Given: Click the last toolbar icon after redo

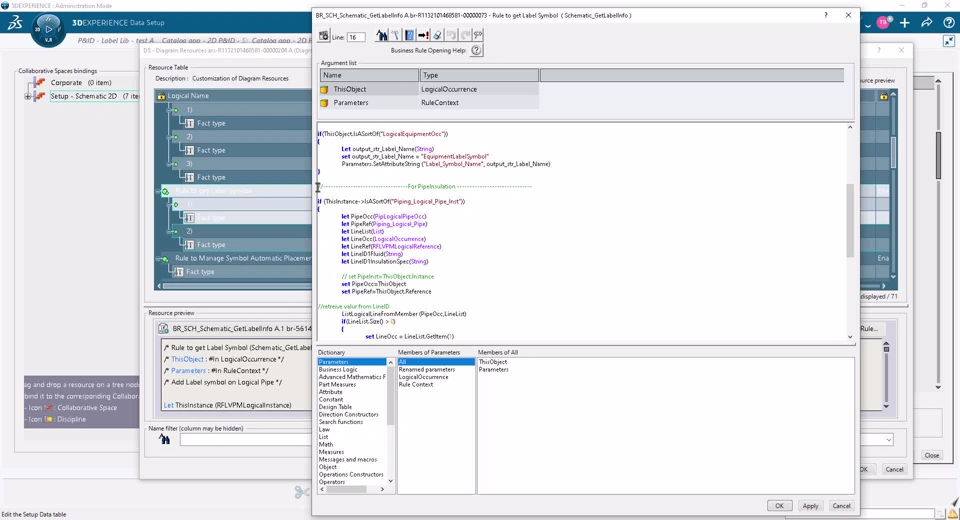Looking at the screenshot, I should [478, 36].
